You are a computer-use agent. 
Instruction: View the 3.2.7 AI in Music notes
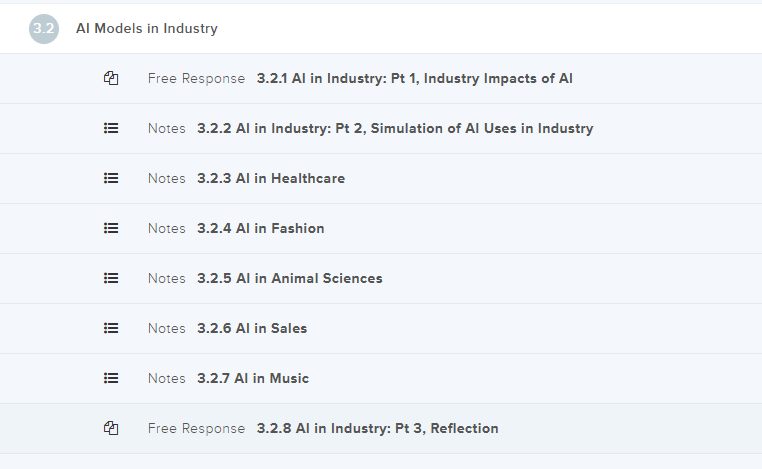tap(253, 378)
